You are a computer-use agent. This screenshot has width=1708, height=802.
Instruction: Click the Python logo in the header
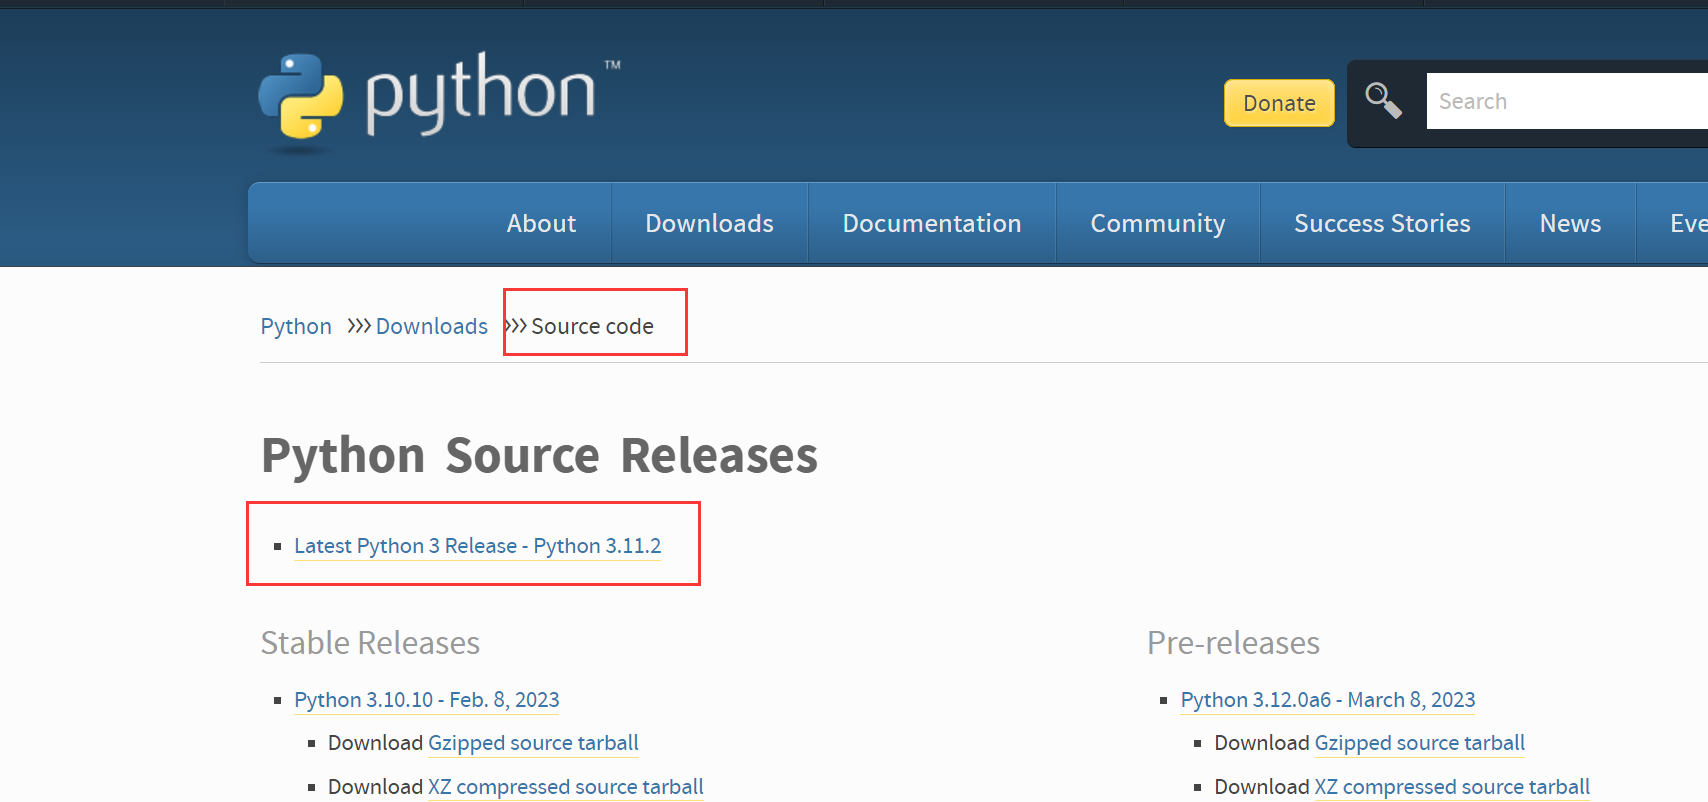(x=439, y=102)
